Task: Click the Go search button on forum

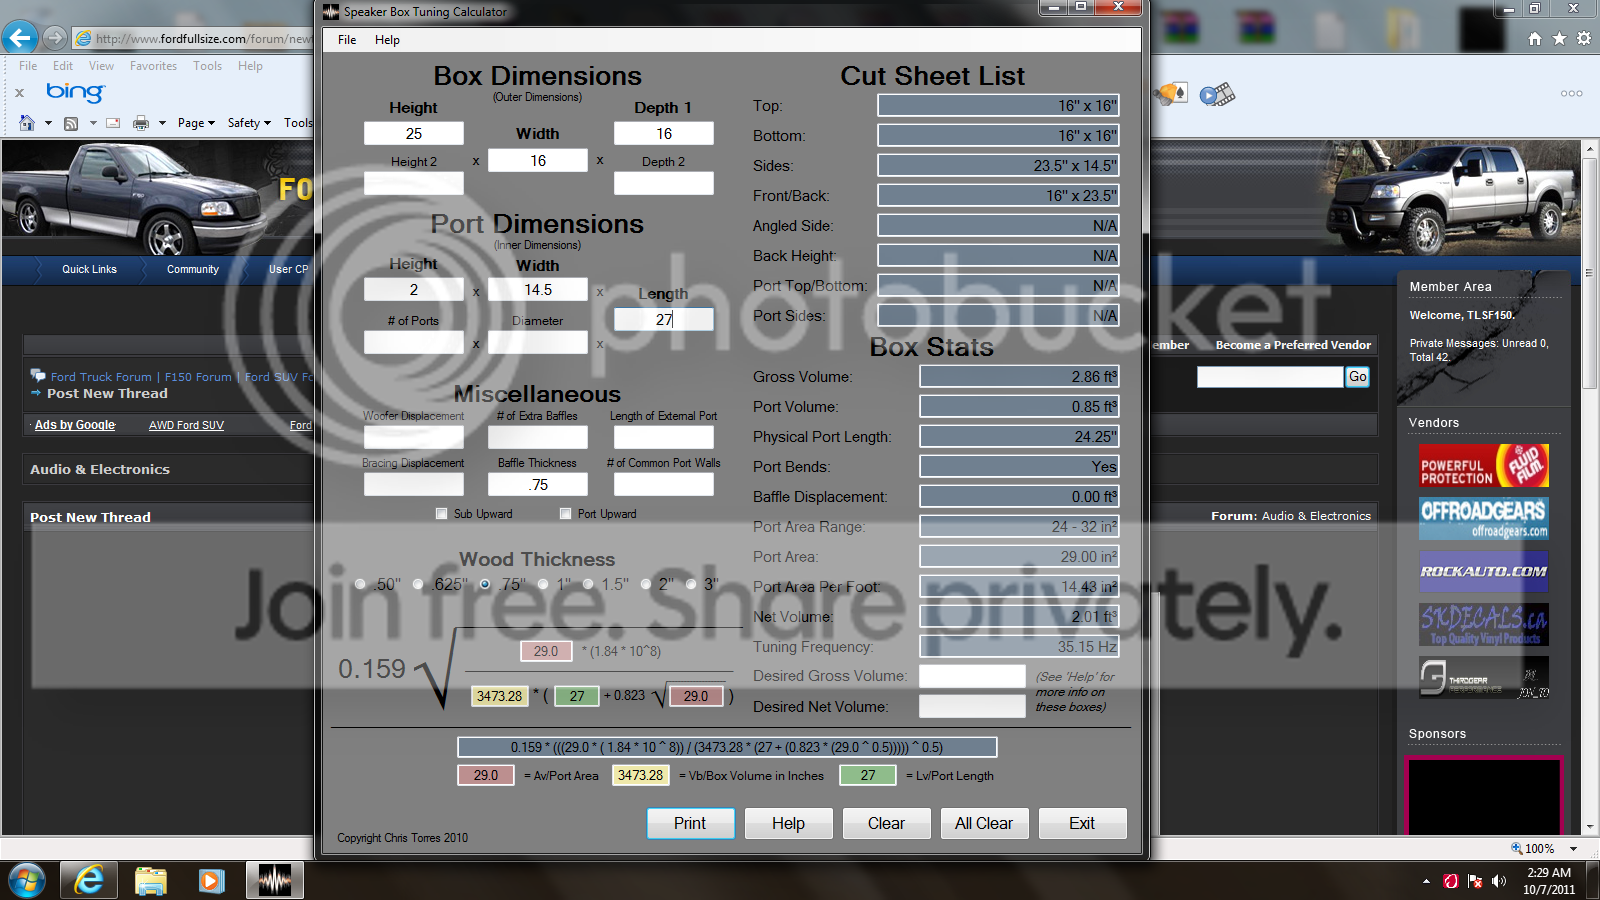Action: [1357, 377]
